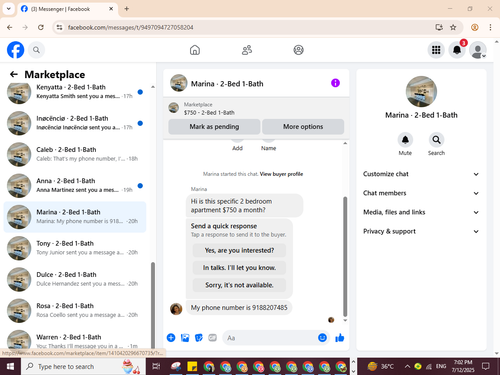Send quick reply Sorry, it's not available.
Viewport: 500px width, 375px height.
pyautogui.click(x=239, y=285)
